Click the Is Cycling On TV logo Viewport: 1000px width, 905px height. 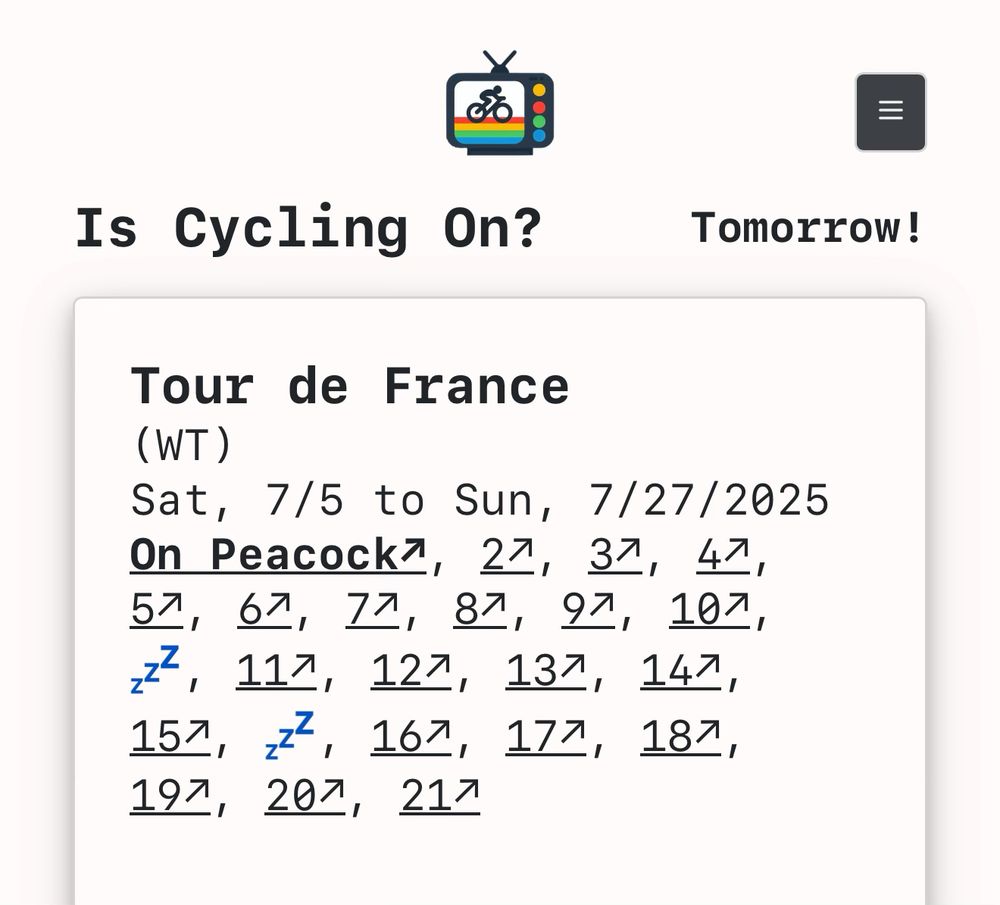[500, 105]
